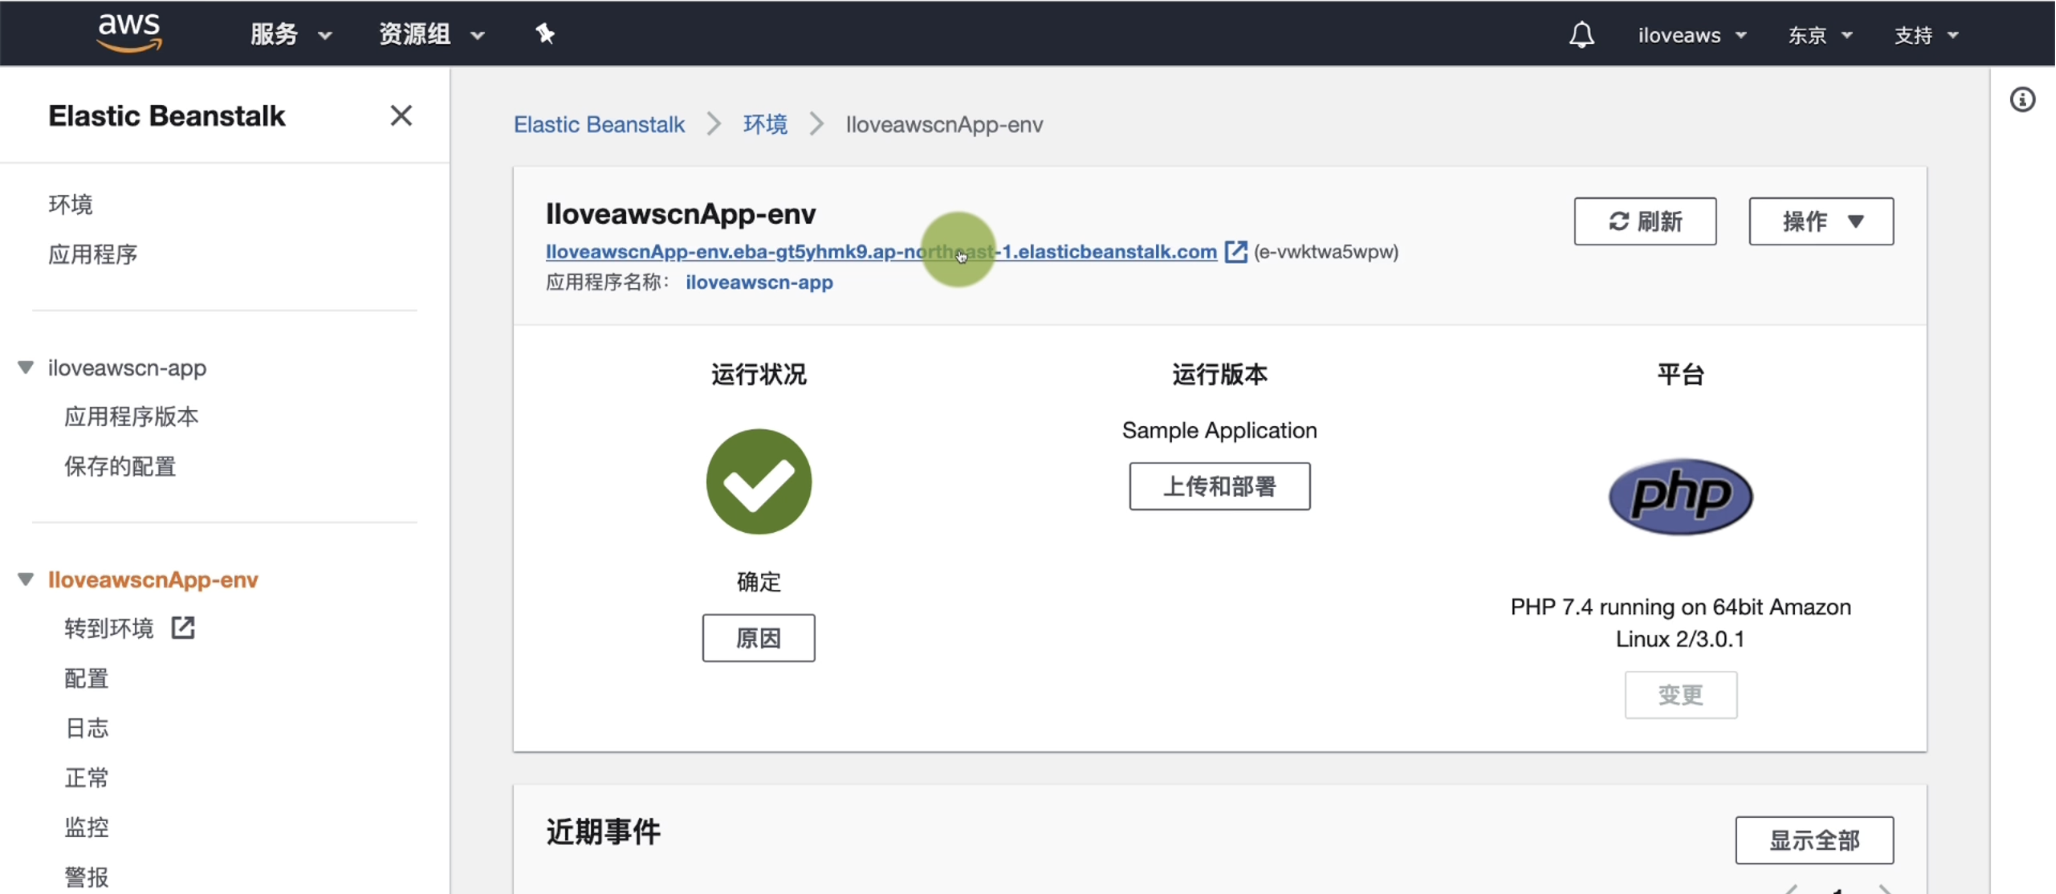Open 日志 logs in the sidebar
The width and height of the screenshot is (2056, 894).
click(86, 728)
